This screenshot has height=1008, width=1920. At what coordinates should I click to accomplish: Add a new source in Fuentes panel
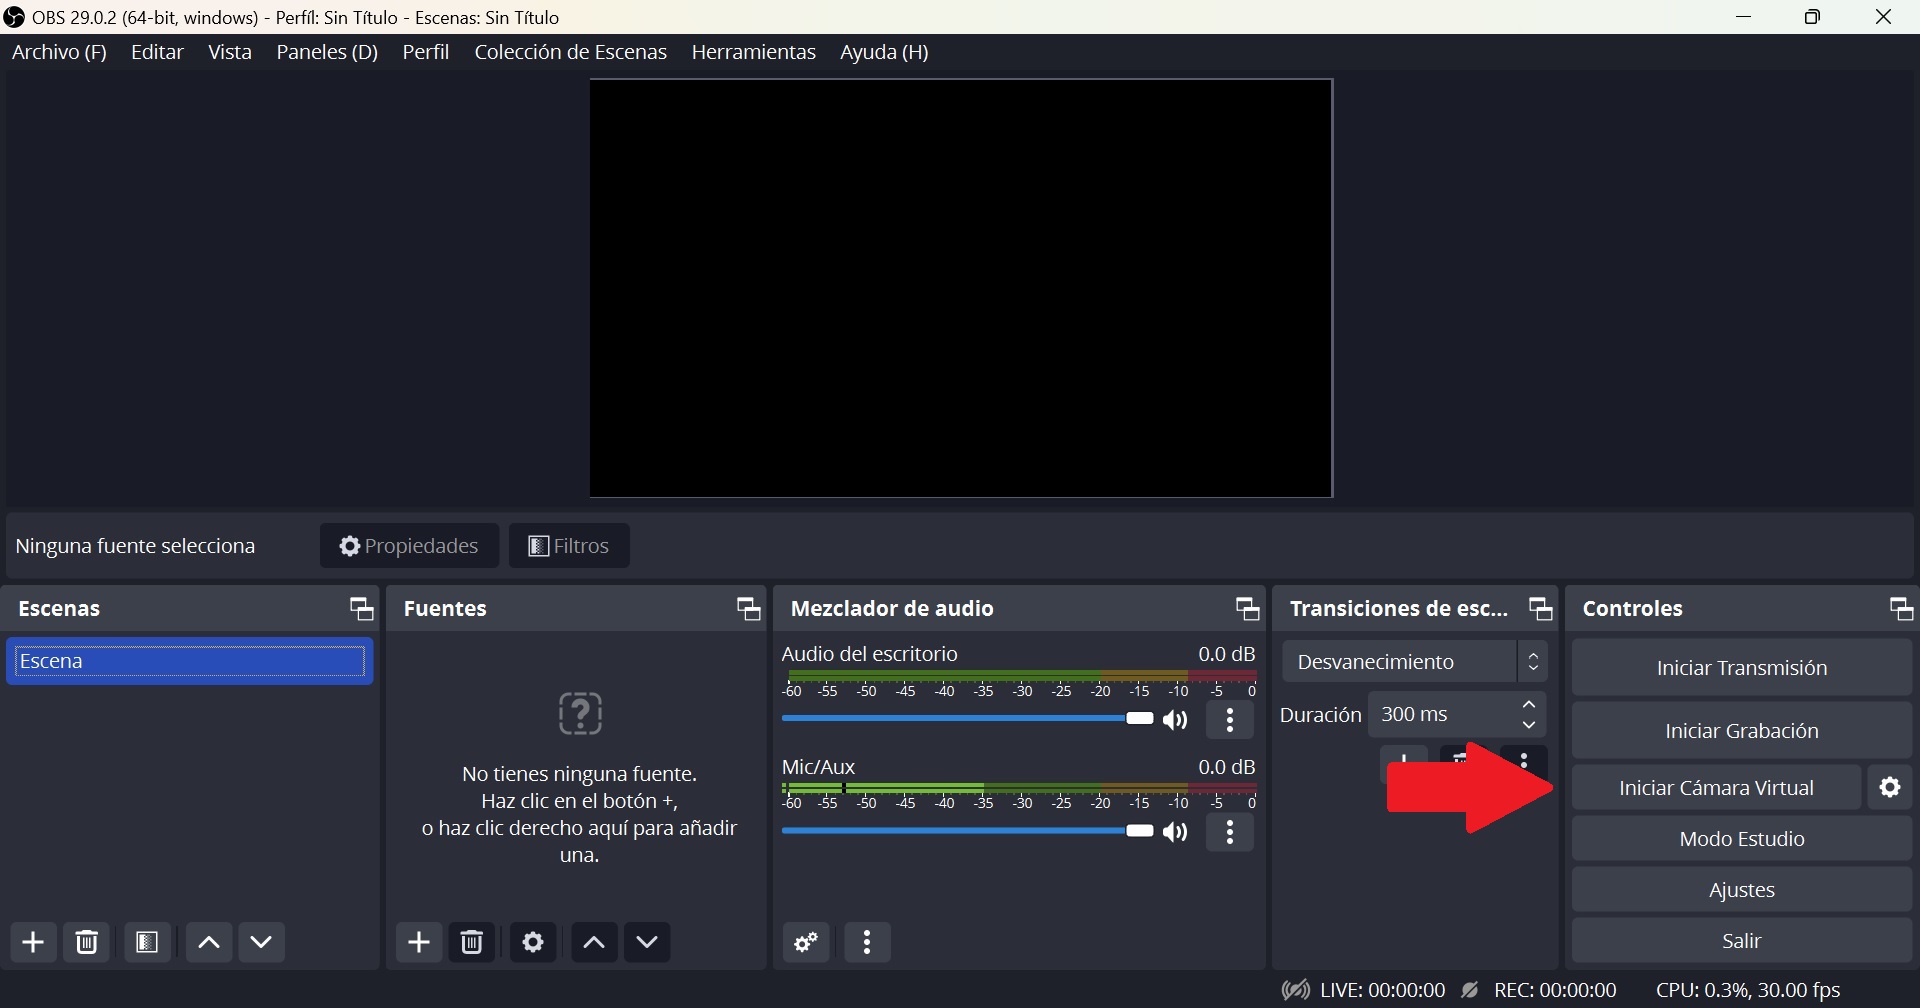[419, 942]
